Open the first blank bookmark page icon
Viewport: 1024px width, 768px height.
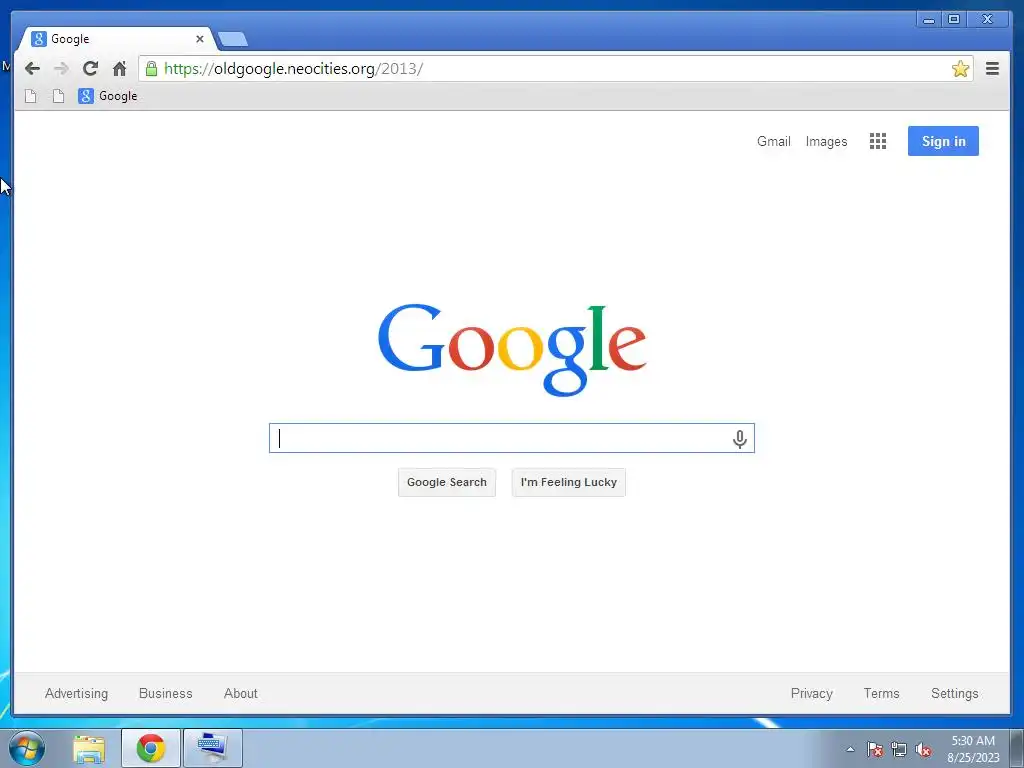click(x=31, y=96)
